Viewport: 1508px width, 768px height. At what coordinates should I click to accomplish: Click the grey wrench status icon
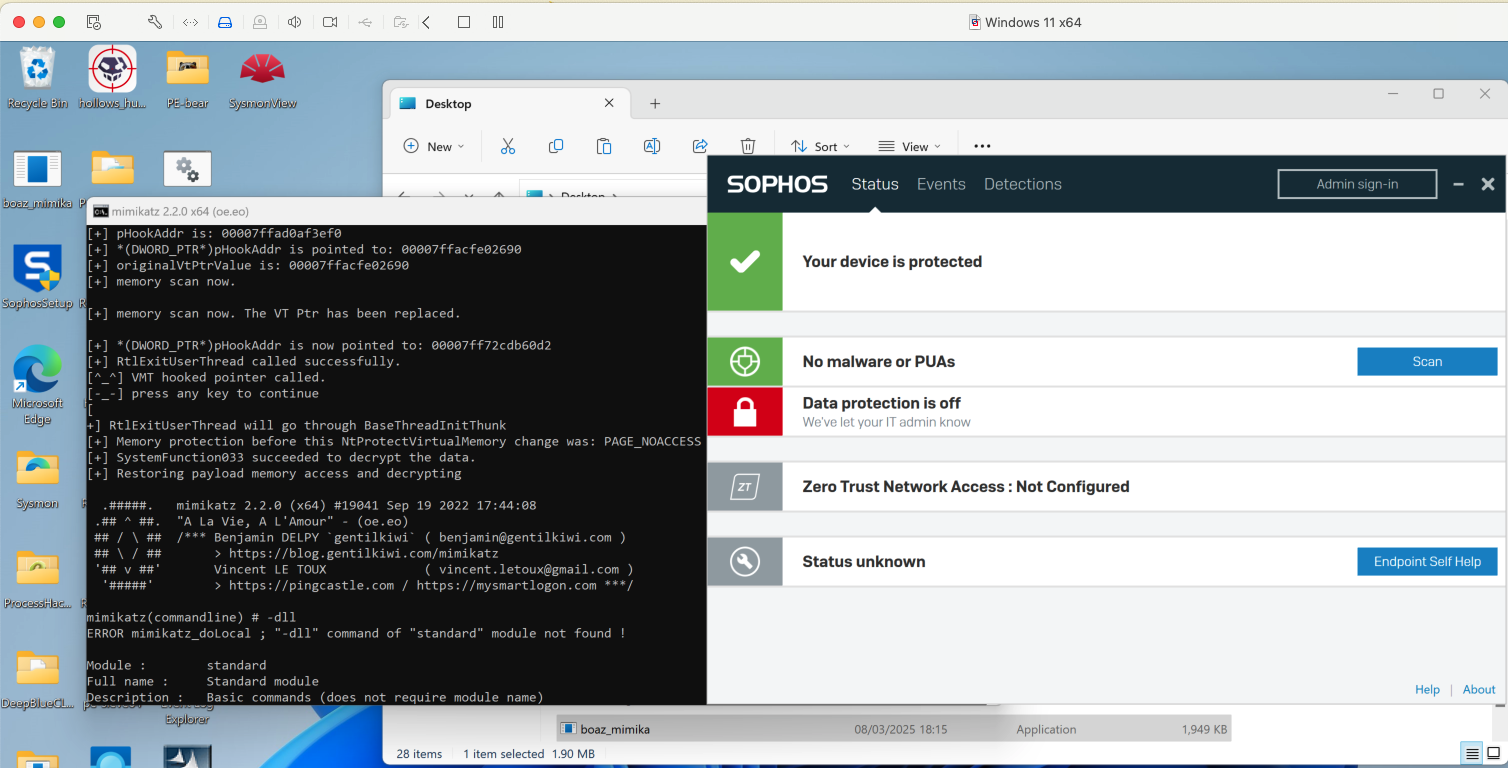coord(745,562)
